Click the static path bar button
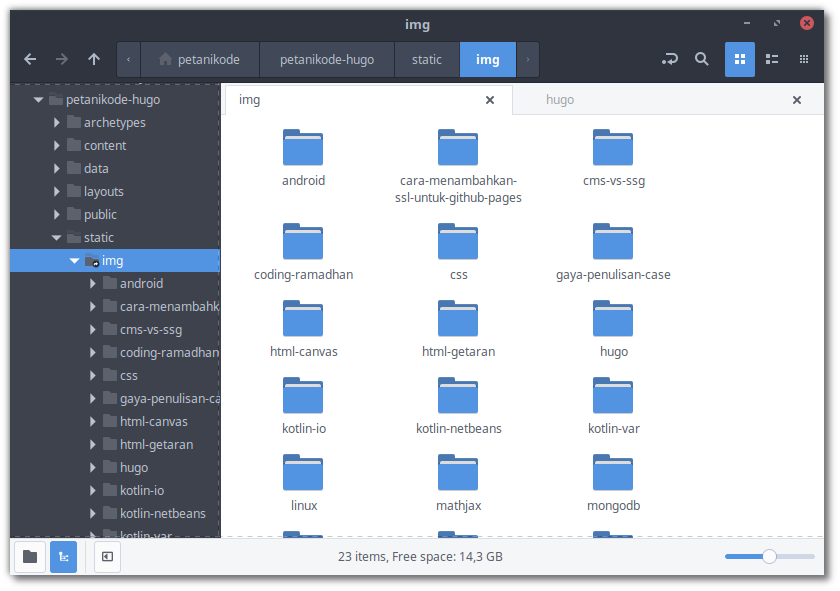The image size is (840, 591). [x=427, y=60]
